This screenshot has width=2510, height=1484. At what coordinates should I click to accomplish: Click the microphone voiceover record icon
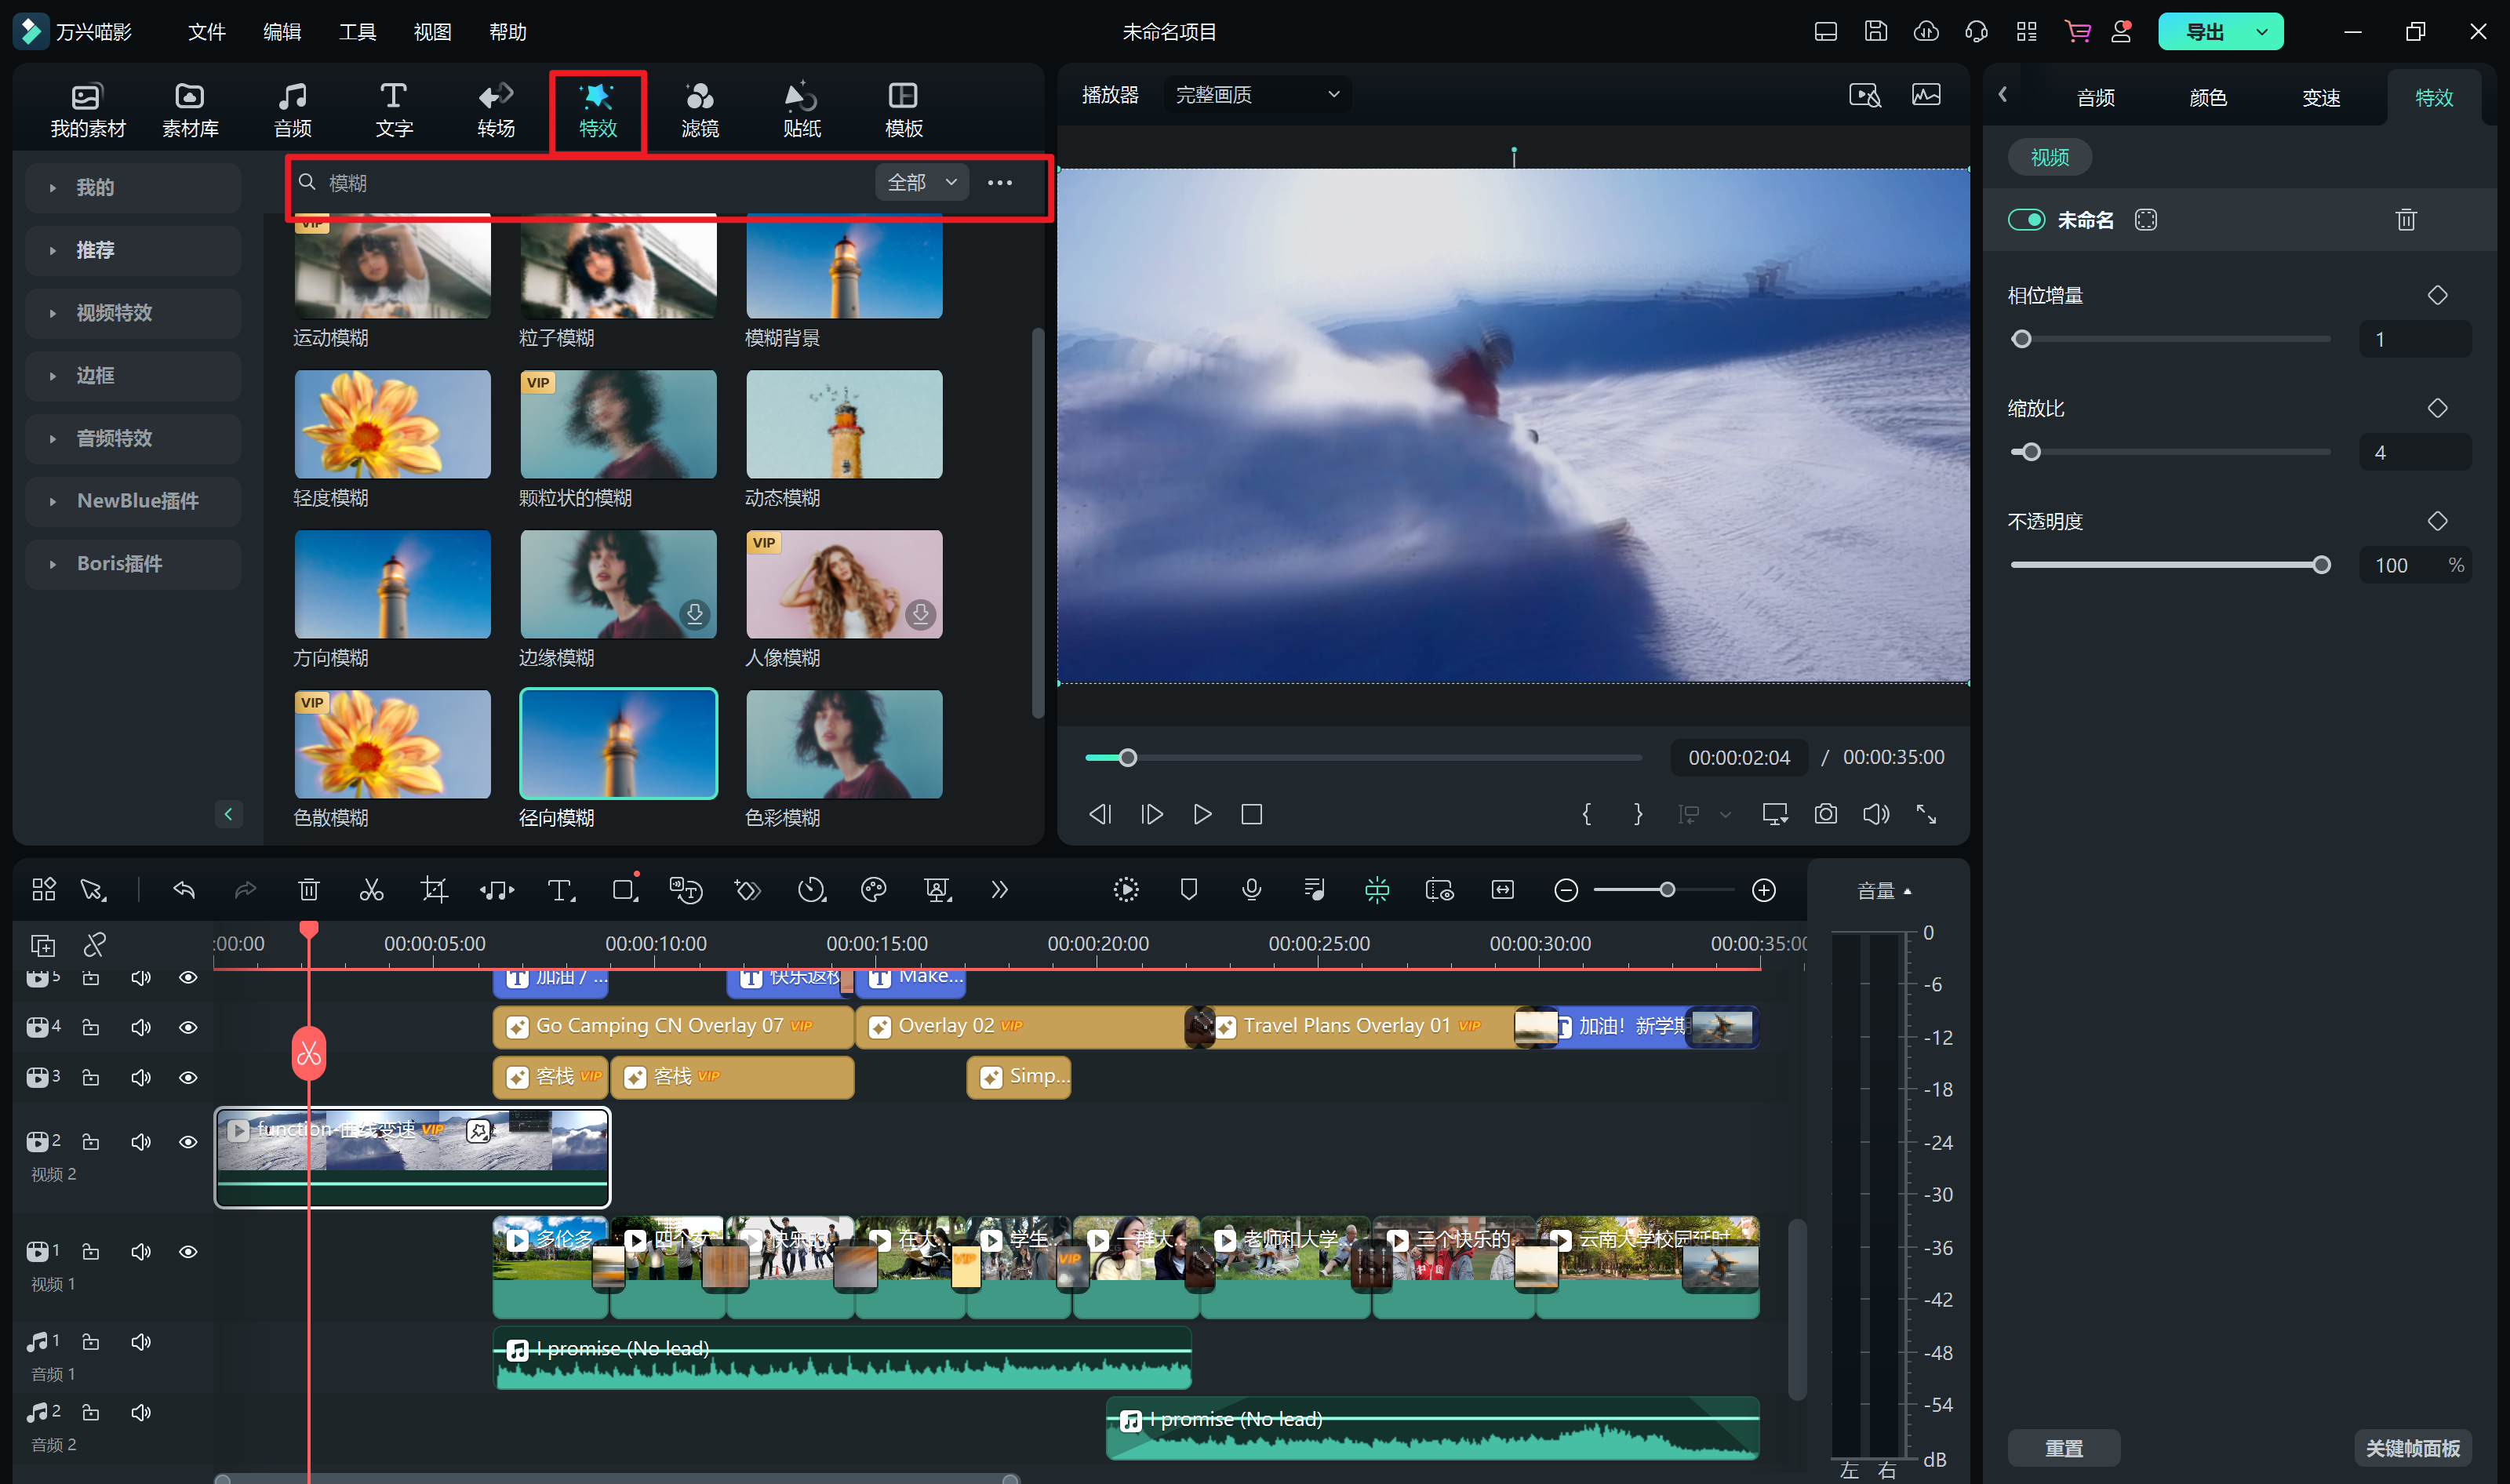tap(1251, 889)
